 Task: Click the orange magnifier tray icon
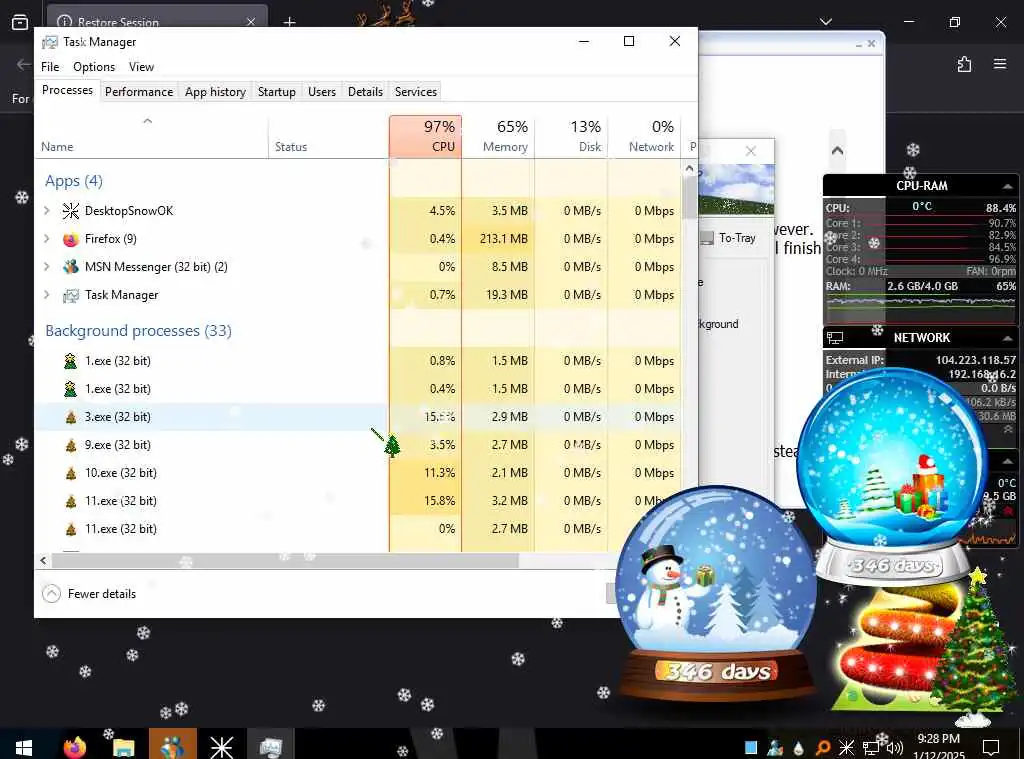[x=822, y=748]
